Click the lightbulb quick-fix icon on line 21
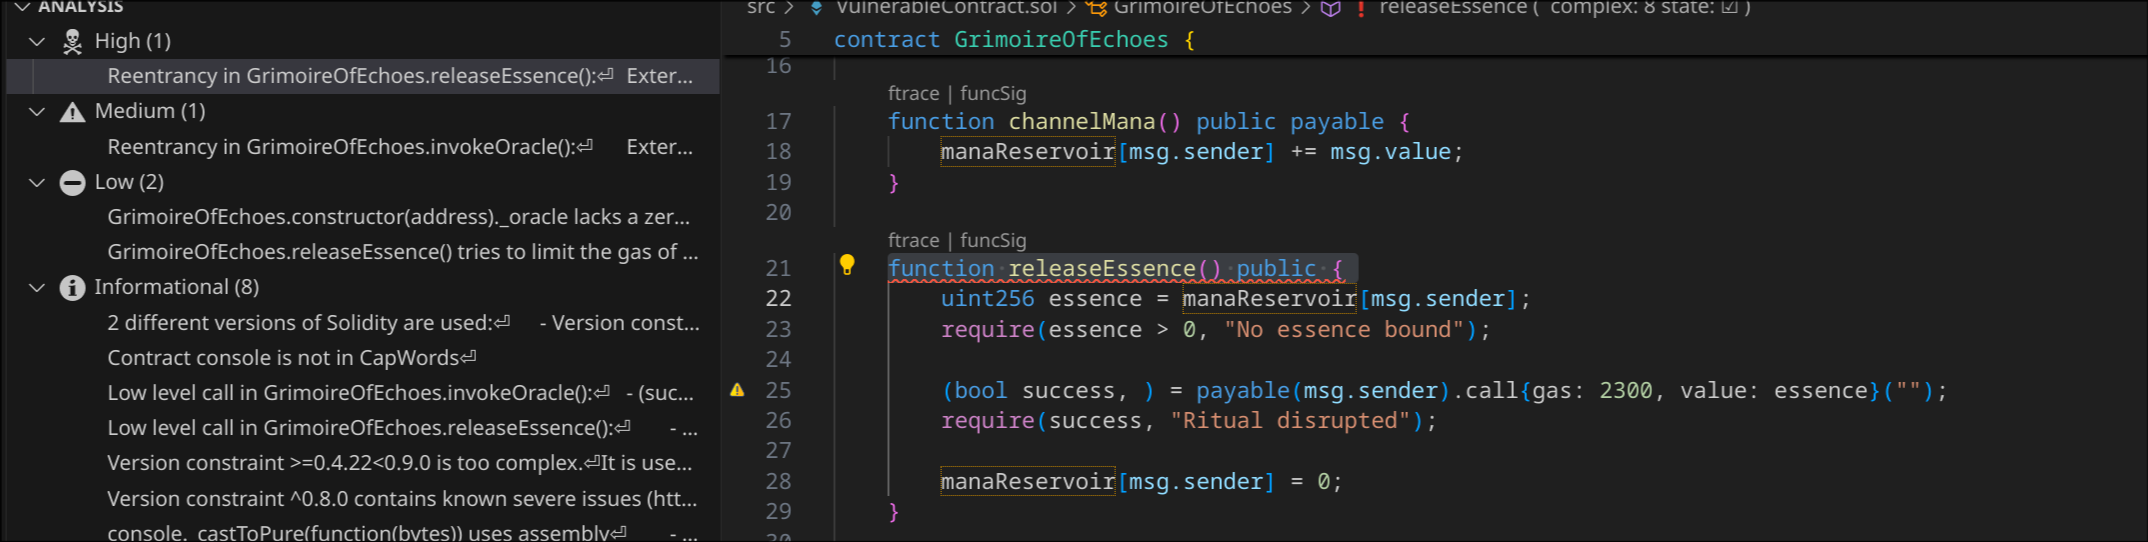 click(x=847, y=265)
